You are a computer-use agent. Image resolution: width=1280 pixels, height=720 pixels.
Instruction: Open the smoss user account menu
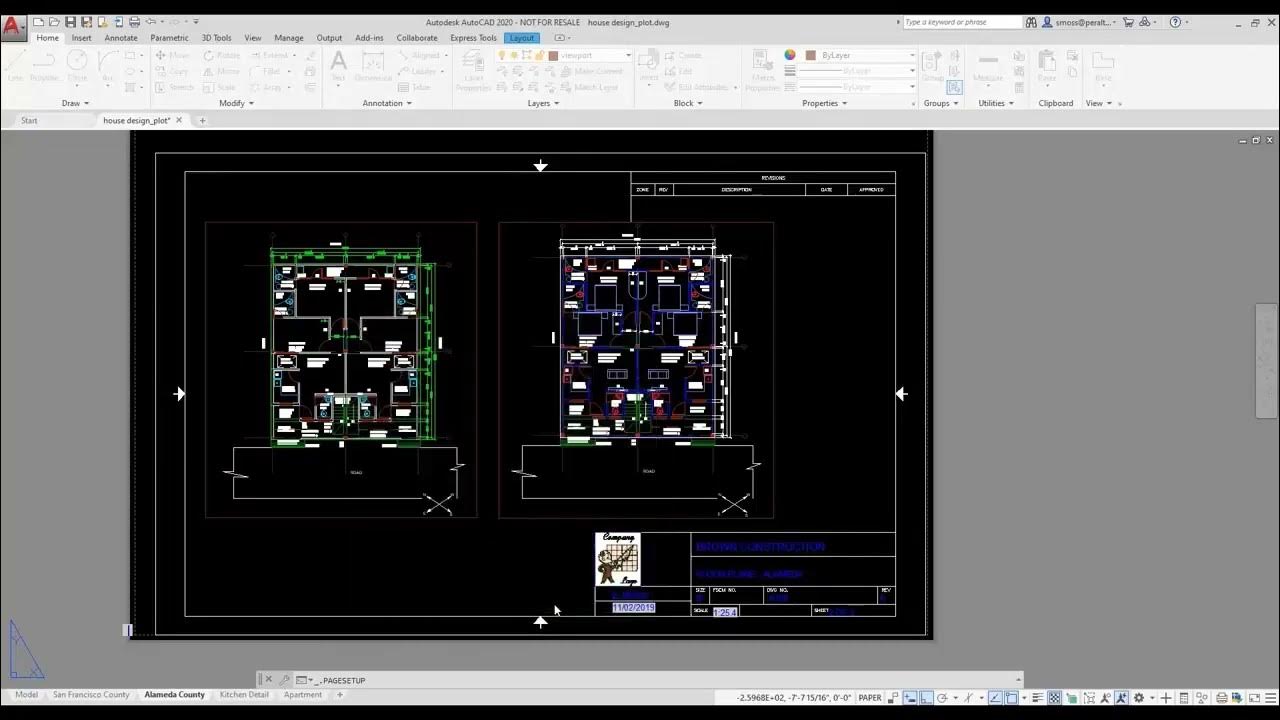pyautogui.click(x=1080, y=22)
